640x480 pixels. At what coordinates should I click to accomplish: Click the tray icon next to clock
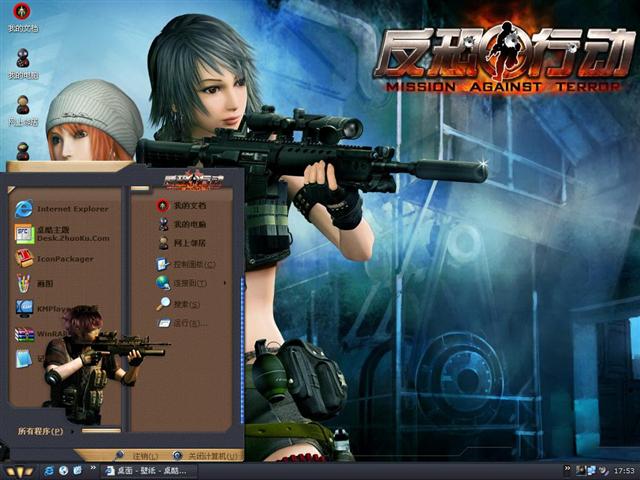tap(602, 471)
